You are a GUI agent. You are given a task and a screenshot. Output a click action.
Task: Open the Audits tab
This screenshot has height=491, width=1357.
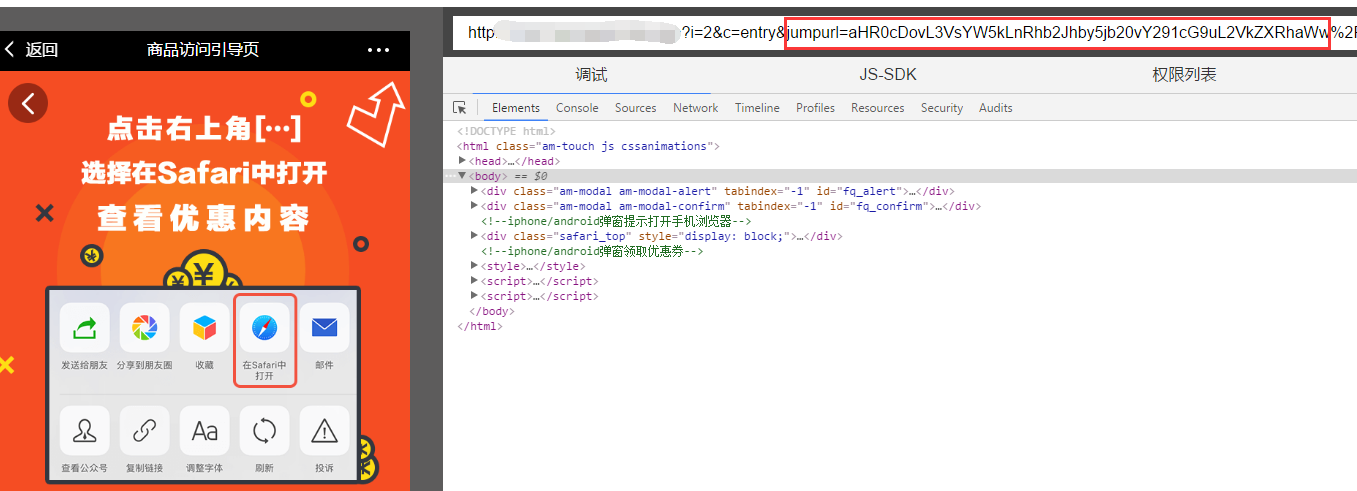pos(996,108)
